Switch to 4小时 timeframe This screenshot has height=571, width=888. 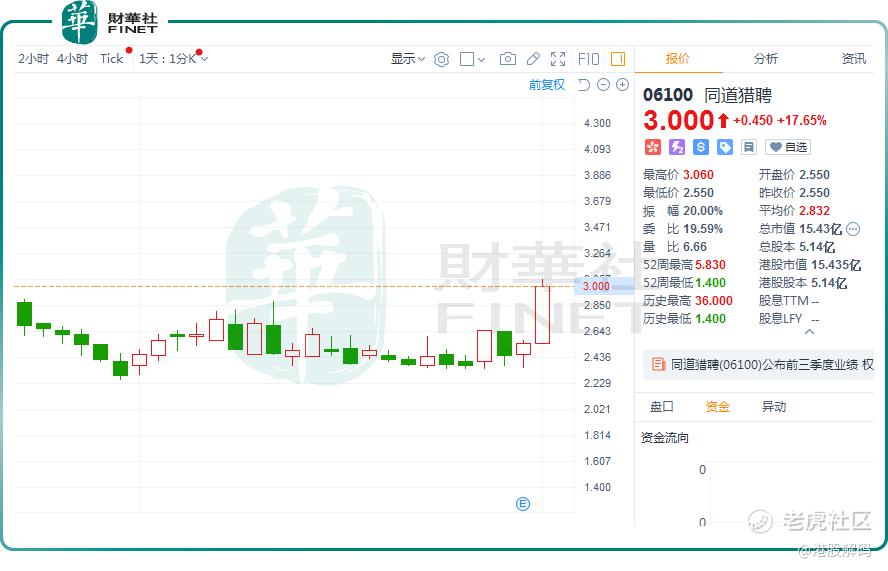click(72, 59)
